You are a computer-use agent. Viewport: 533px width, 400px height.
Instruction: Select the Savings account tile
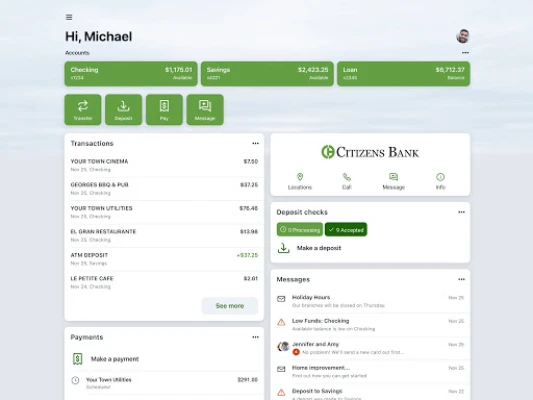pyautogui.click(x=267, y=74)
